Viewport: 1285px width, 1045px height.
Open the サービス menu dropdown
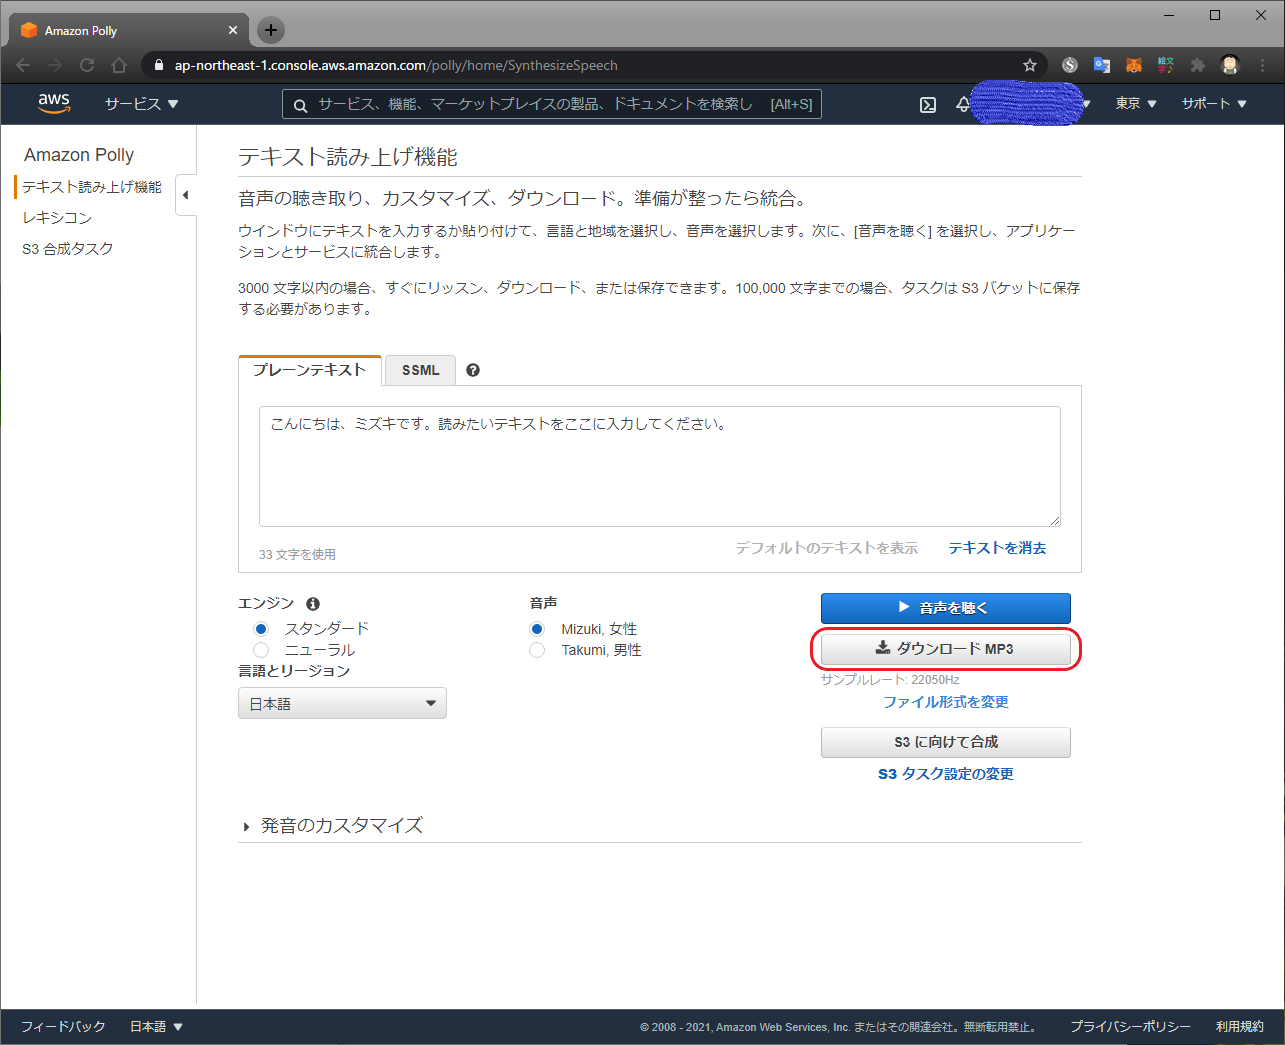[x=141, y=104]
